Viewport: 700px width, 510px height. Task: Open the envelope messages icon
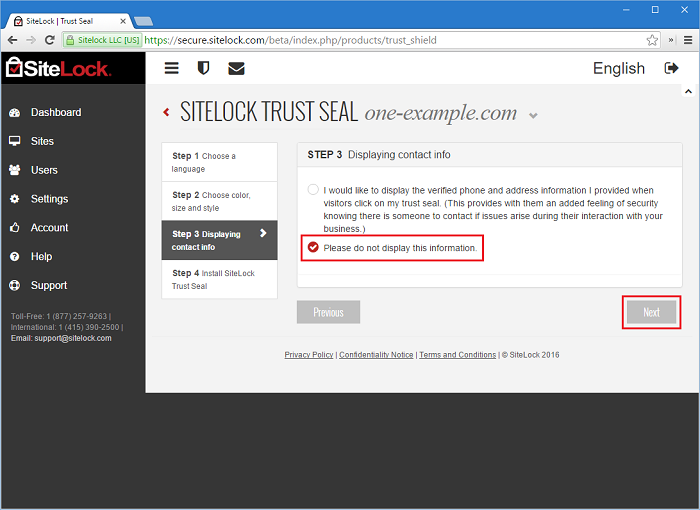(x=236, y=68)
